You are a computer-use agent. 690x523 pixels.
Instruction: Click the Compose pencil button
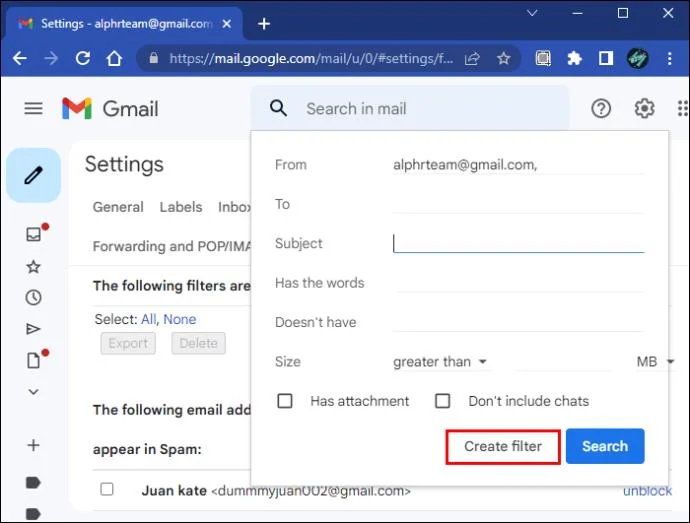pyautogui.click(x=33, y=175)
